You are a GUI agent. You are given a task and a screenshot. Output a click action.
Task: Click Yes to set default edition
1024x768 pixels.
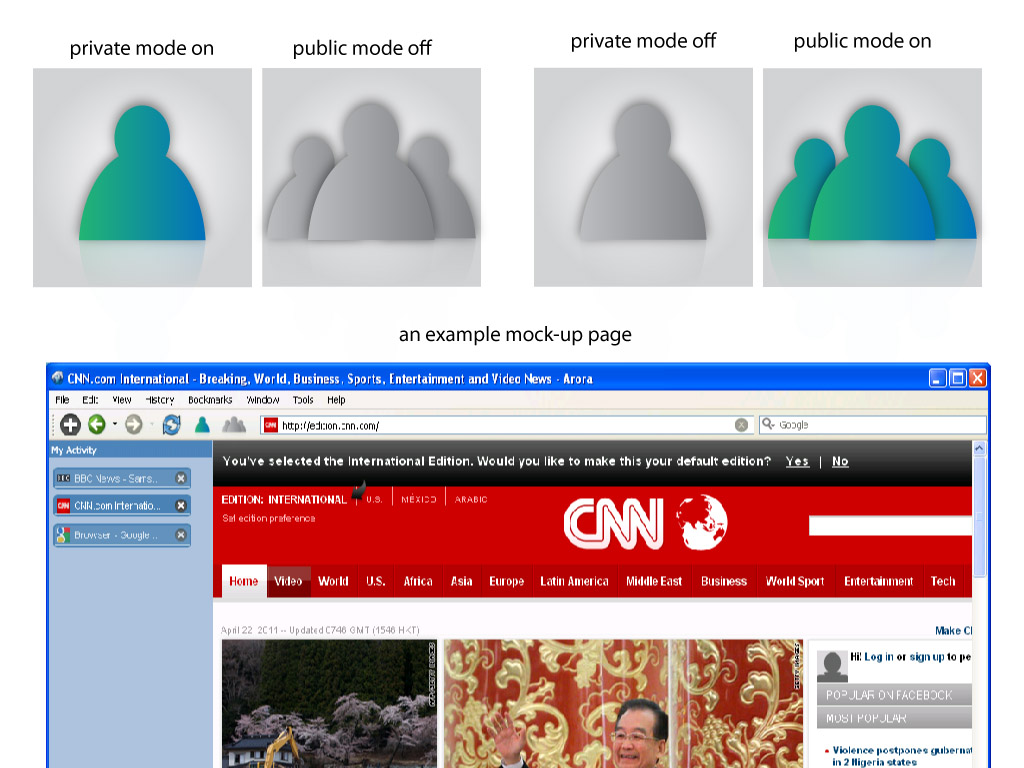coord(797,461)
